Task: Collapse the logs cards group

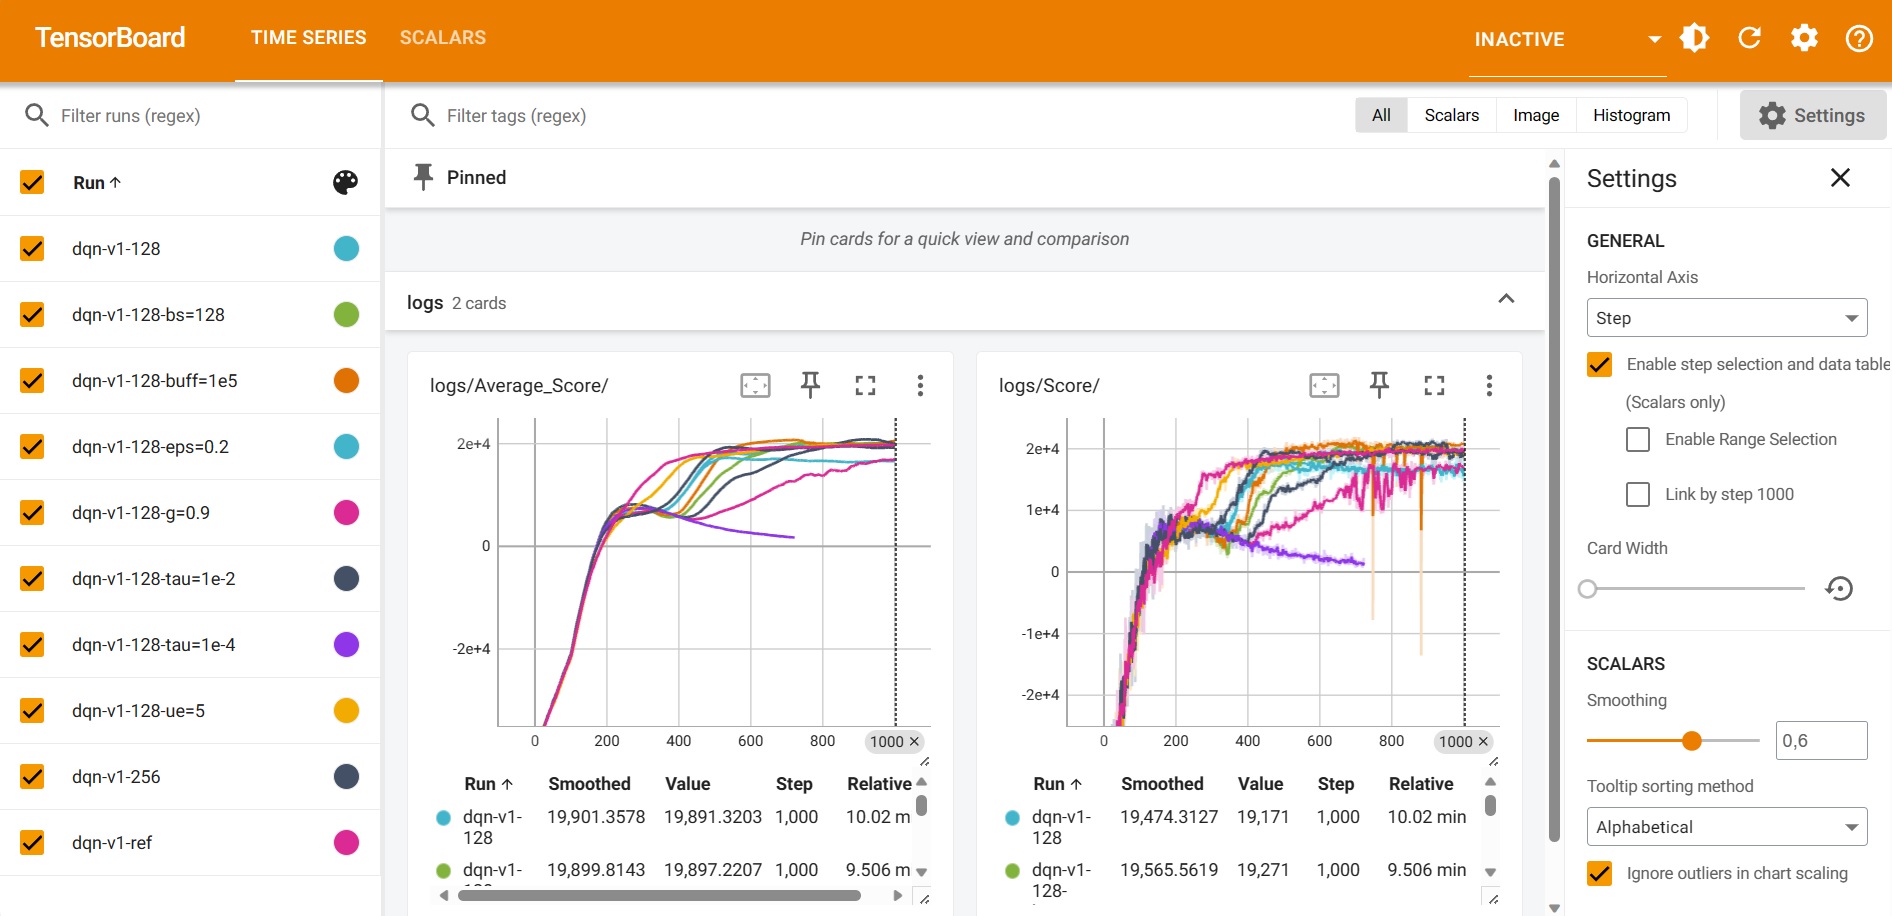Action: 1506,299
